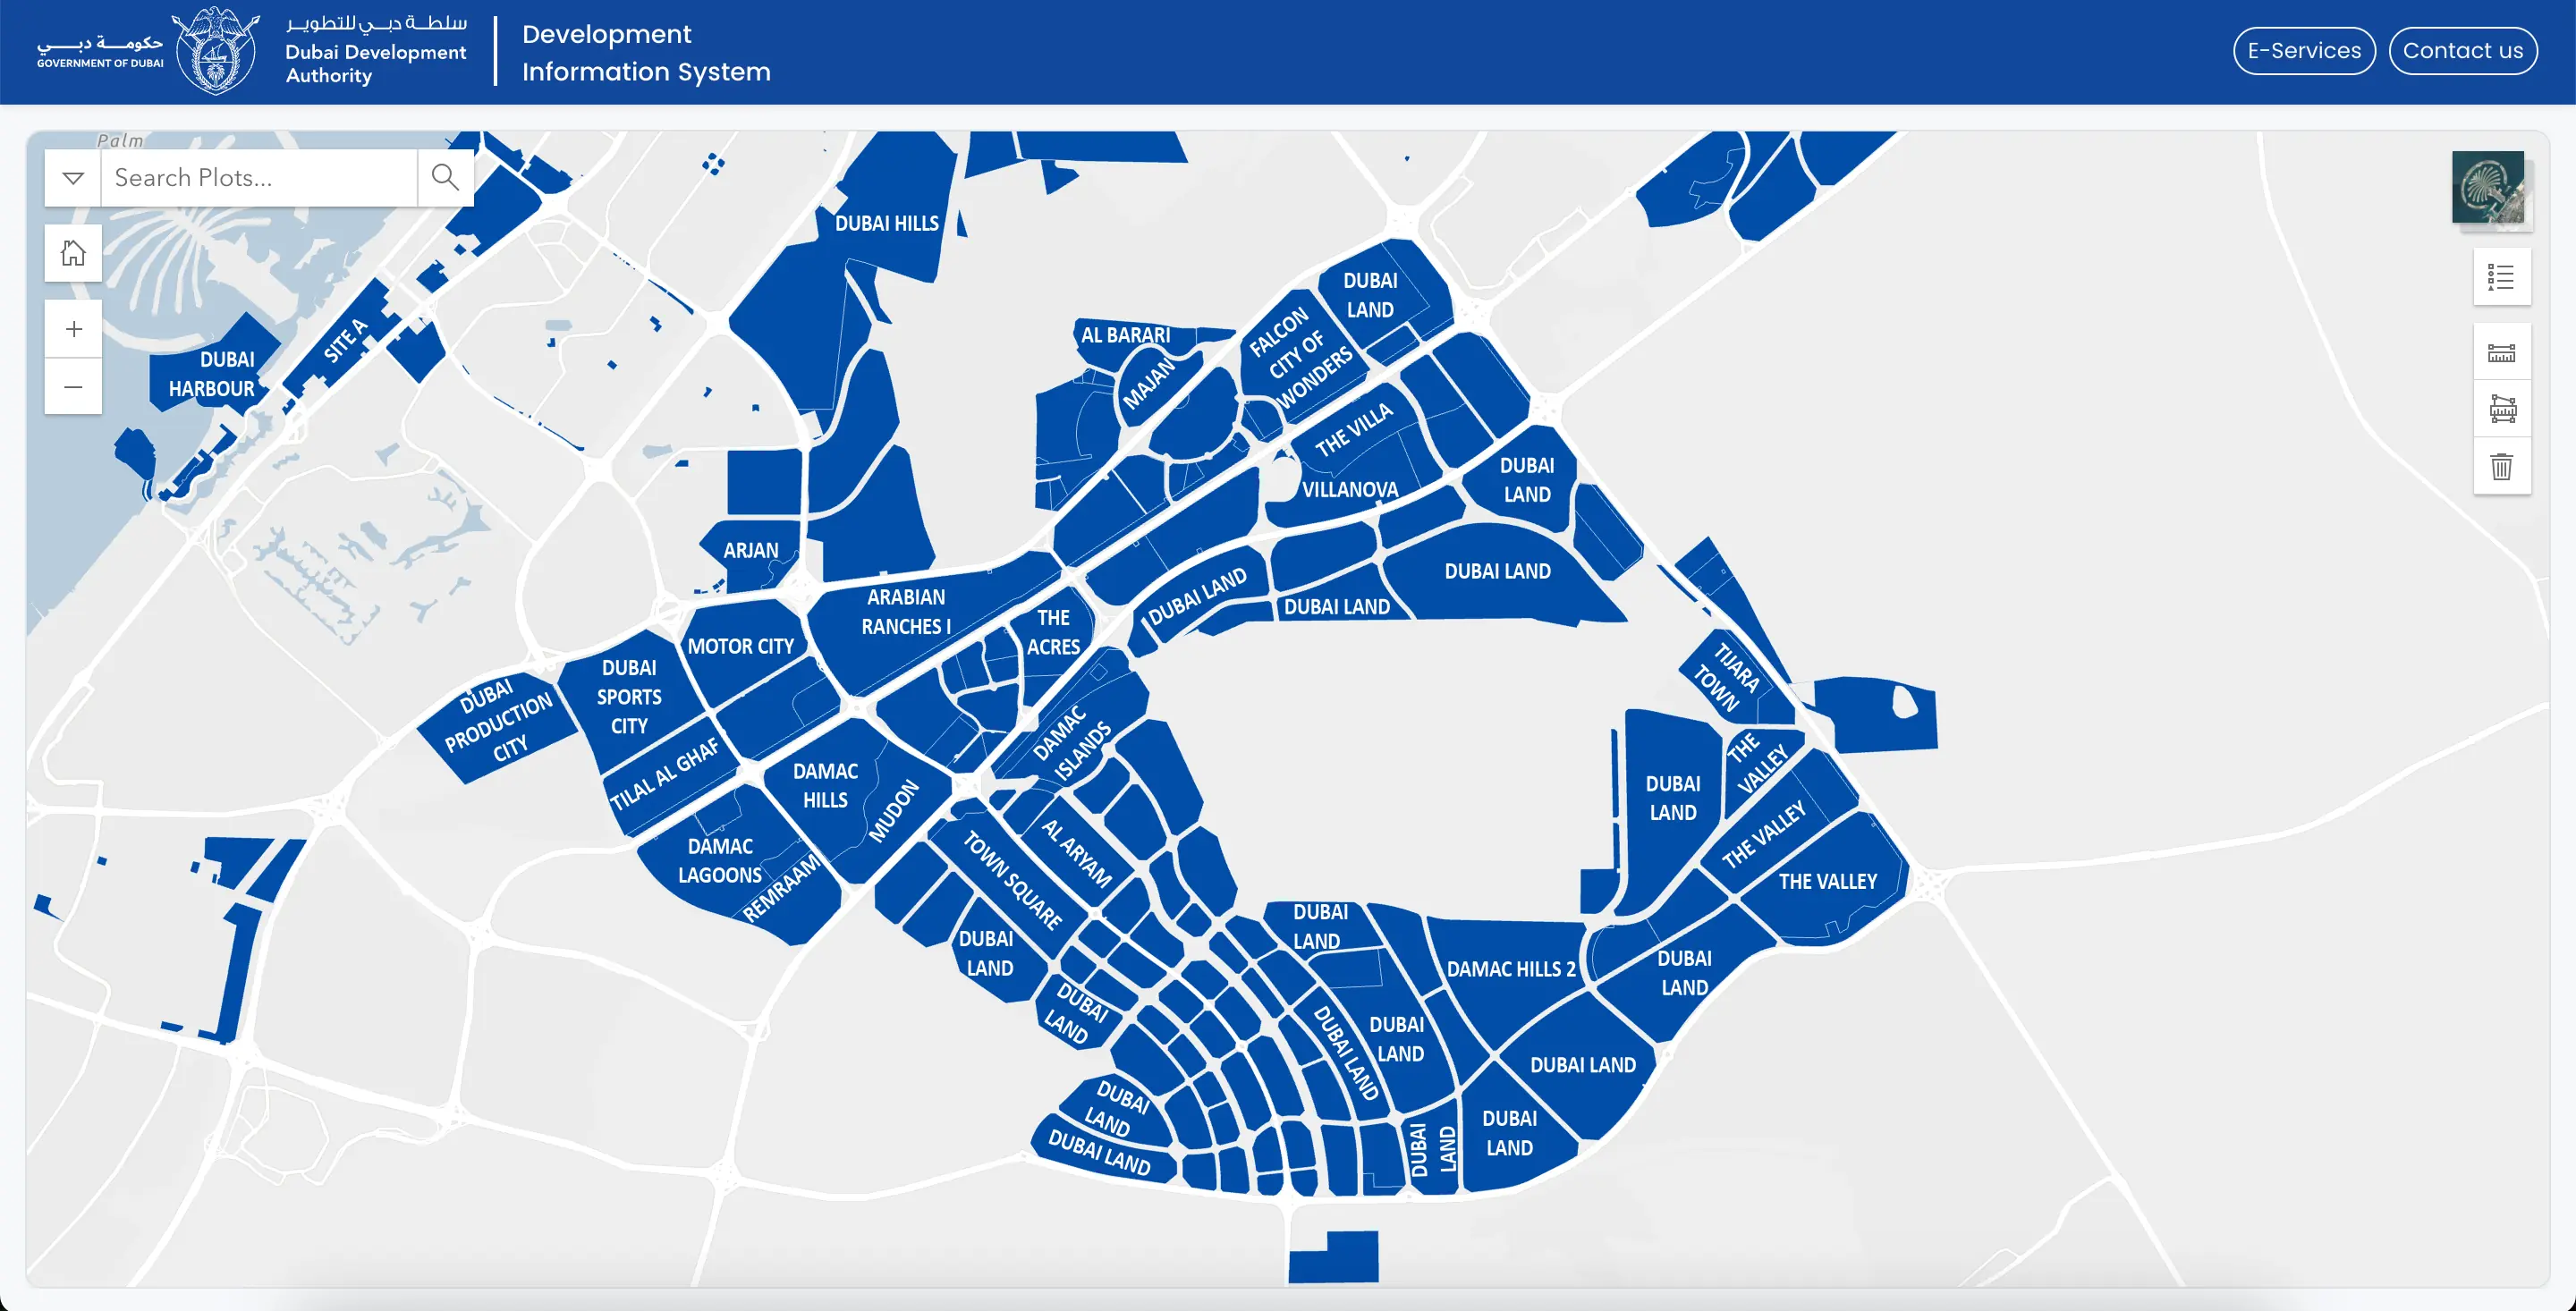Select the DUBAI HARBOUR area
This screenshot has width=2576, height=1311.
tap(212, 374)
